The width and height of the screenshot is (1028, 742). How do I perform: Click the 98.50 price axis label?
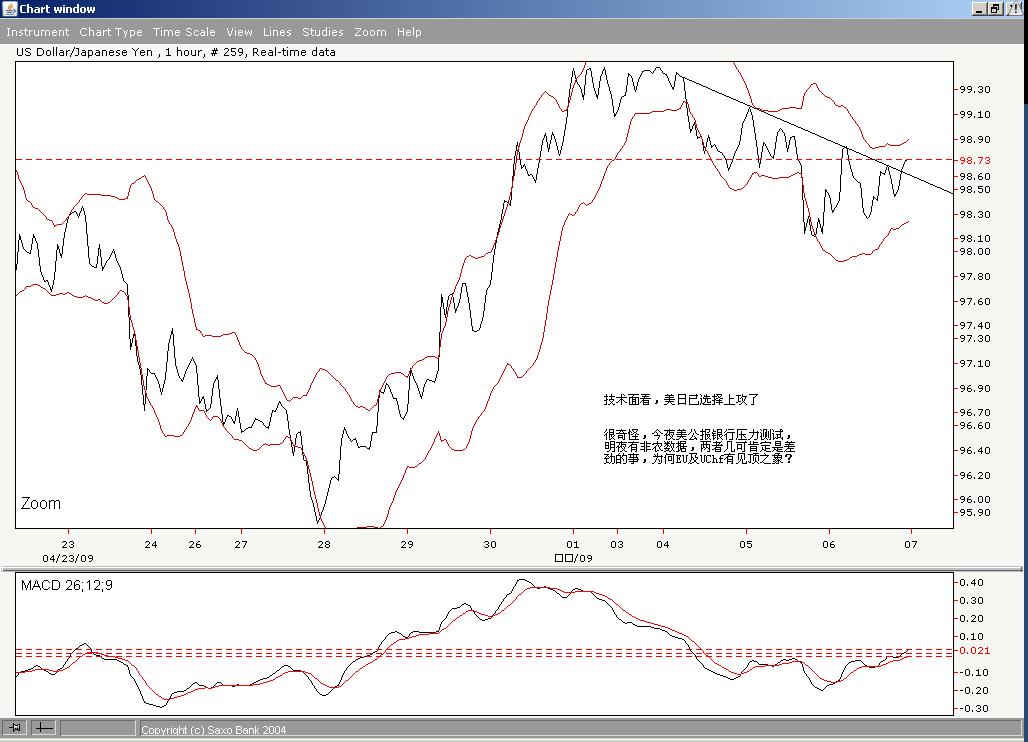click(975, 189)
